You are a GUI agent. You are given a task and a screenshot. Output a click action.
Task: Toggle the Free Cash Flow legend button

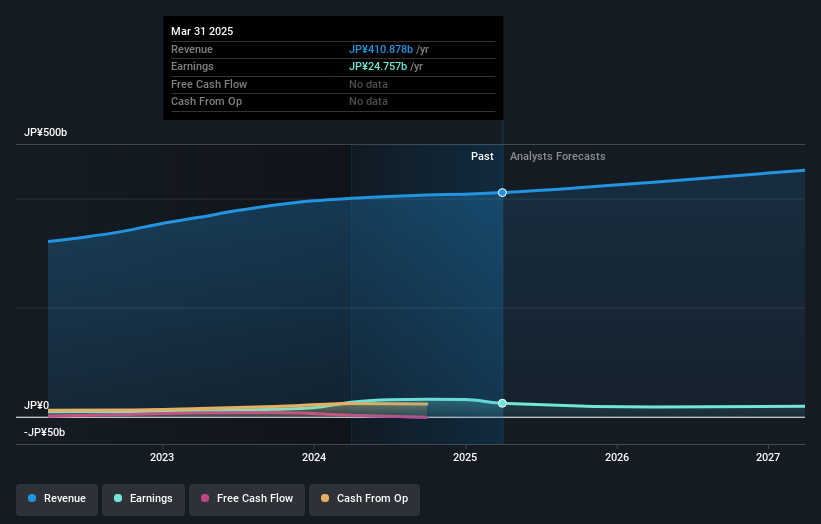[x=247, y=499]
